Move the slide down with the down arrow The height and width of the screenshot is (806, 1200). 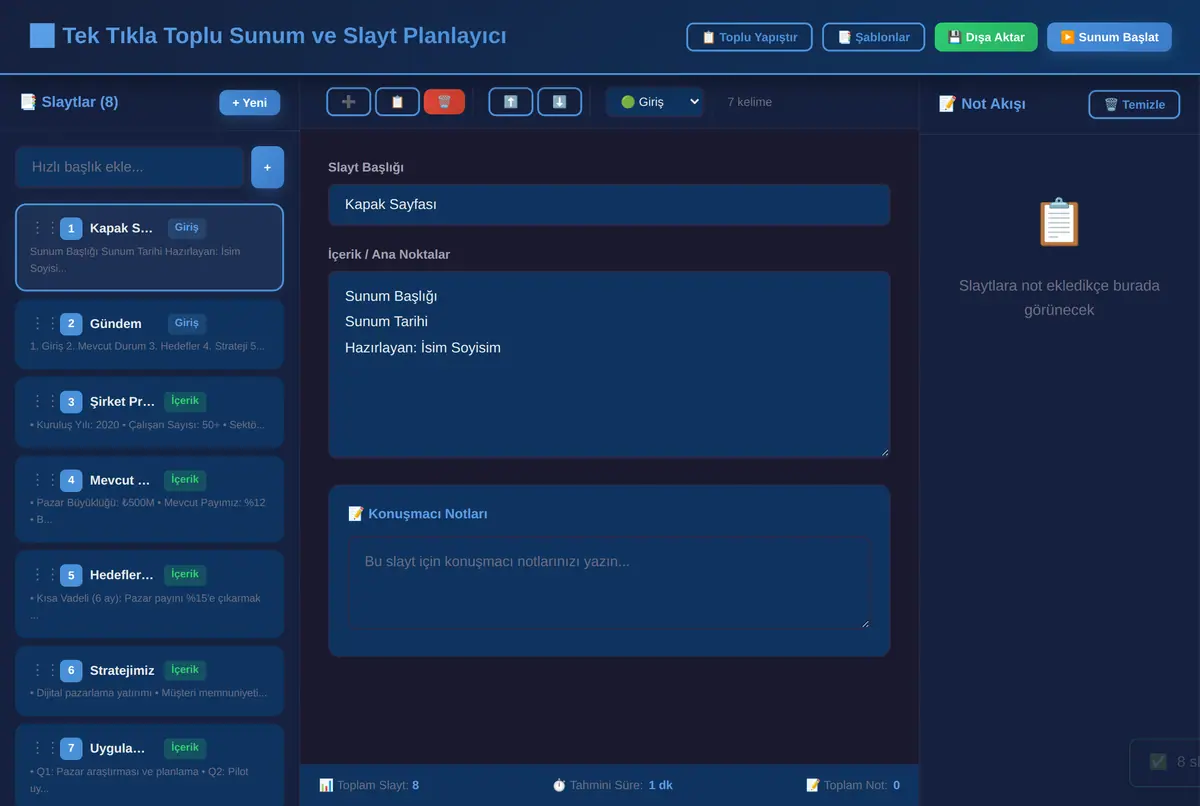click(x=559, y=102)
